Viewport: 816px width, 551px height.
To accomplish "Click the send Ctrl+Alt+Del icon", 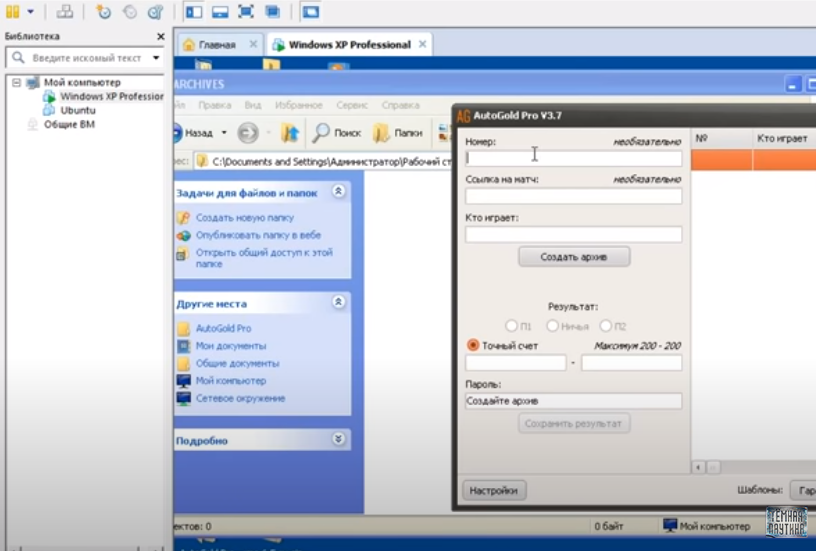I will (65, 12).
